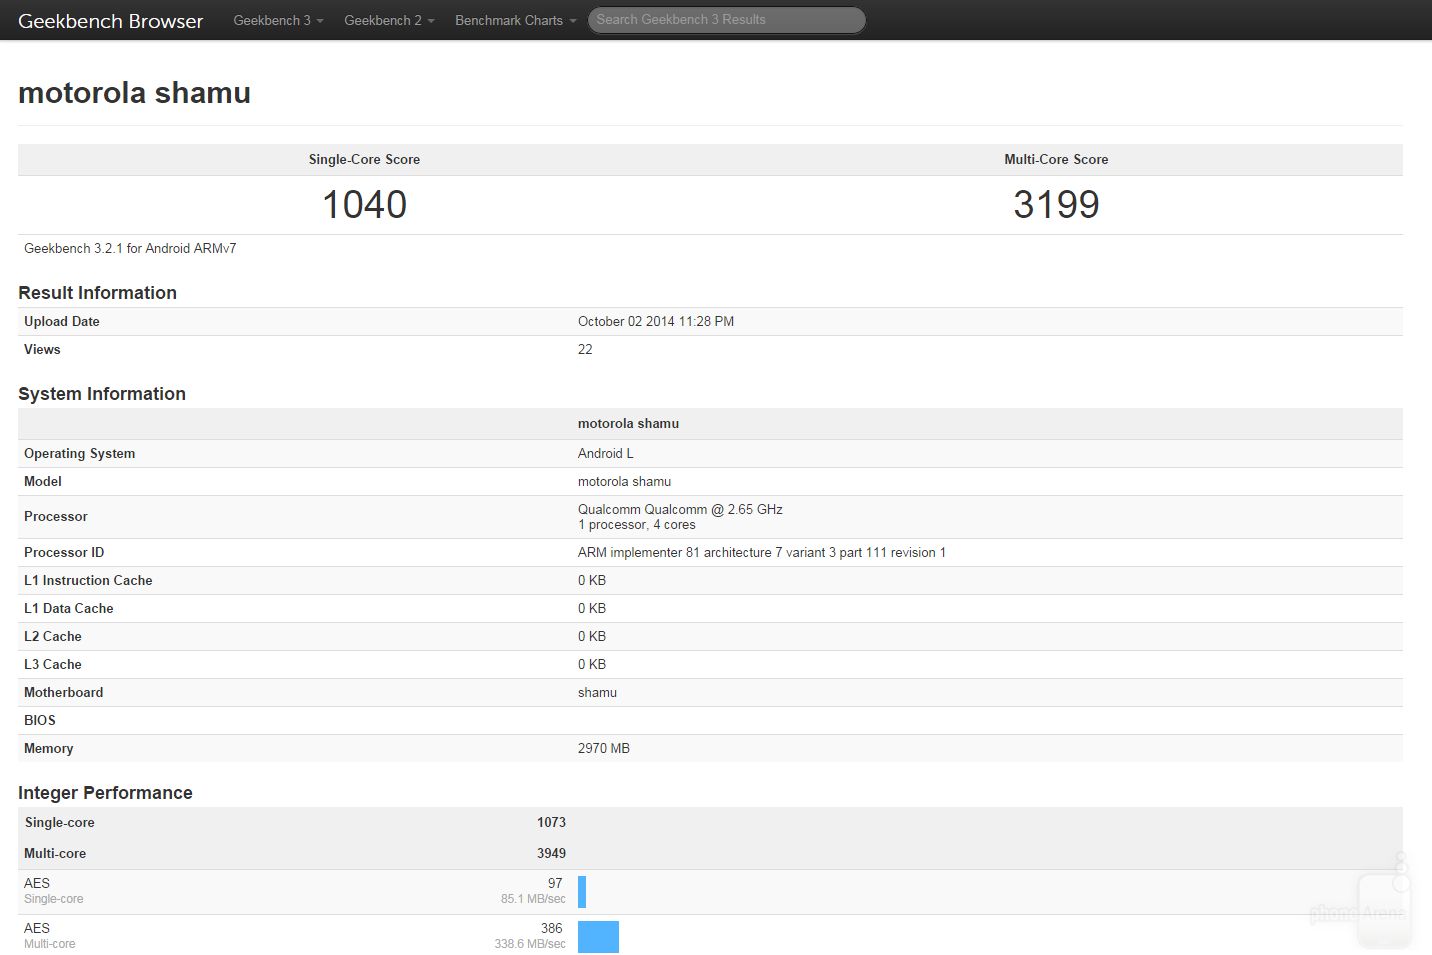Click the AES Multi-core score bar
This screenshot has height=955, width=1432.
point(598,936)
